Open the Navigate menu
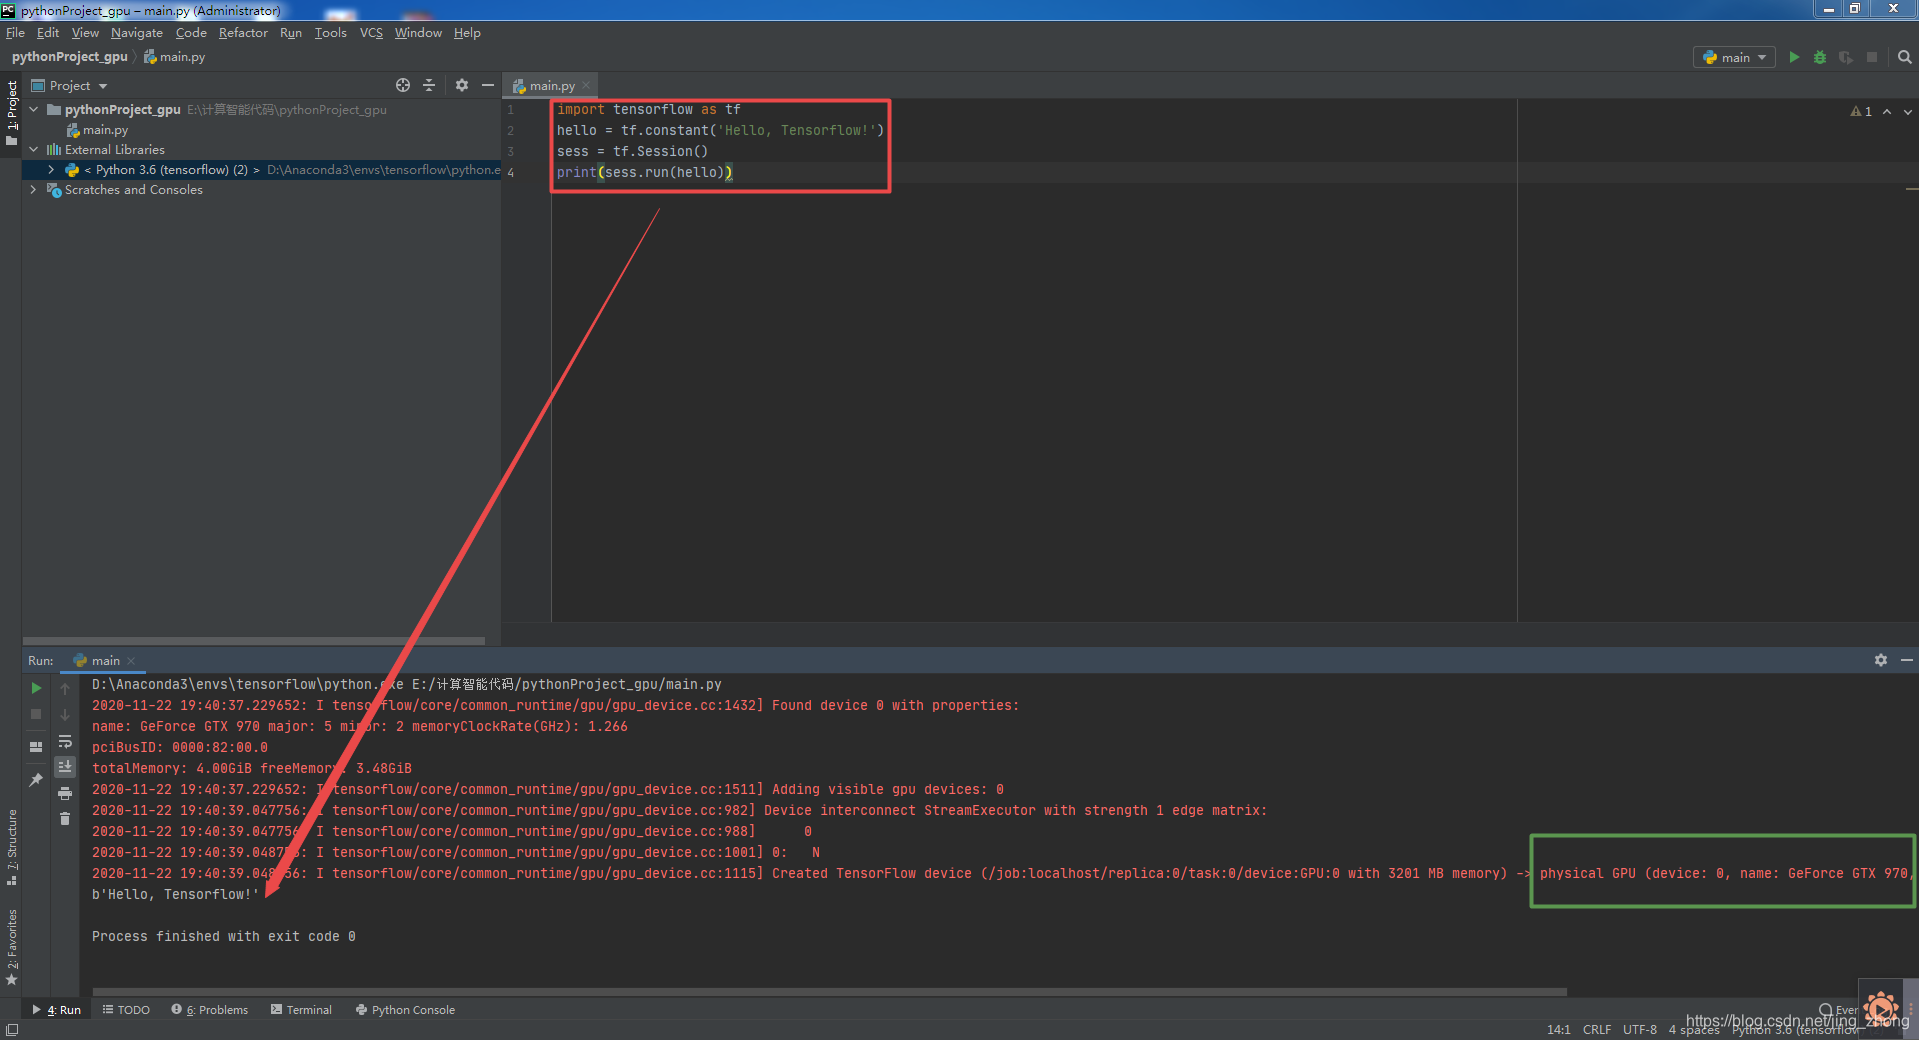The image size is (1919, 1040). [137, 33]
